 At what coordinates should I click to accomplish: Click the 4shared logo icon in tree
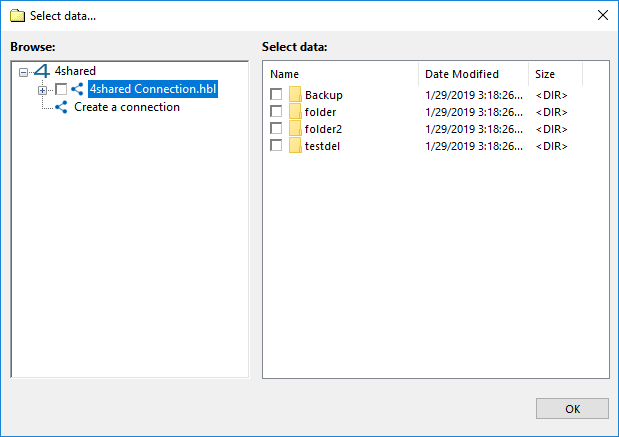[x=42, y=71]
